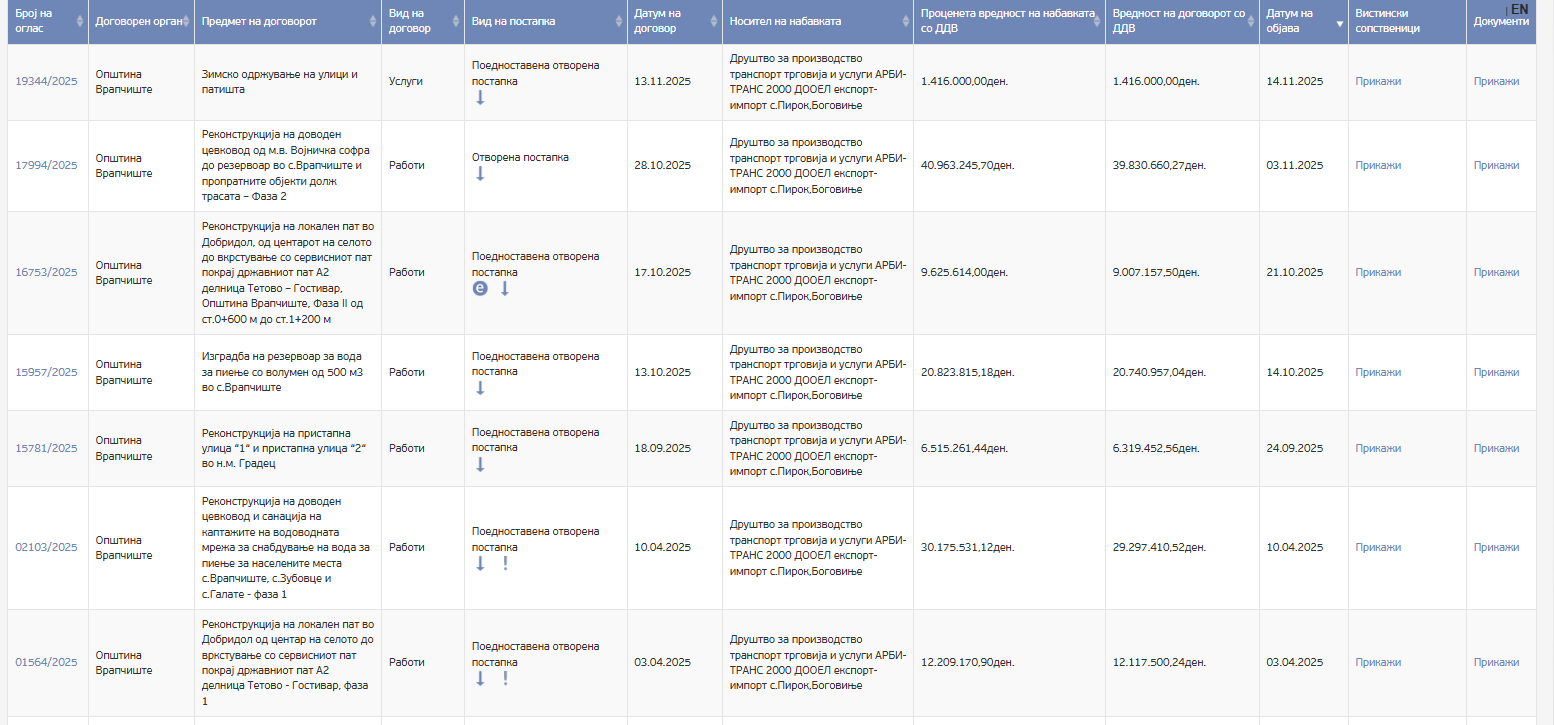Click the down-arrow icon in row 17994/2025
Viewport: 1554px width, 725px height.
(x=480, y=173)
